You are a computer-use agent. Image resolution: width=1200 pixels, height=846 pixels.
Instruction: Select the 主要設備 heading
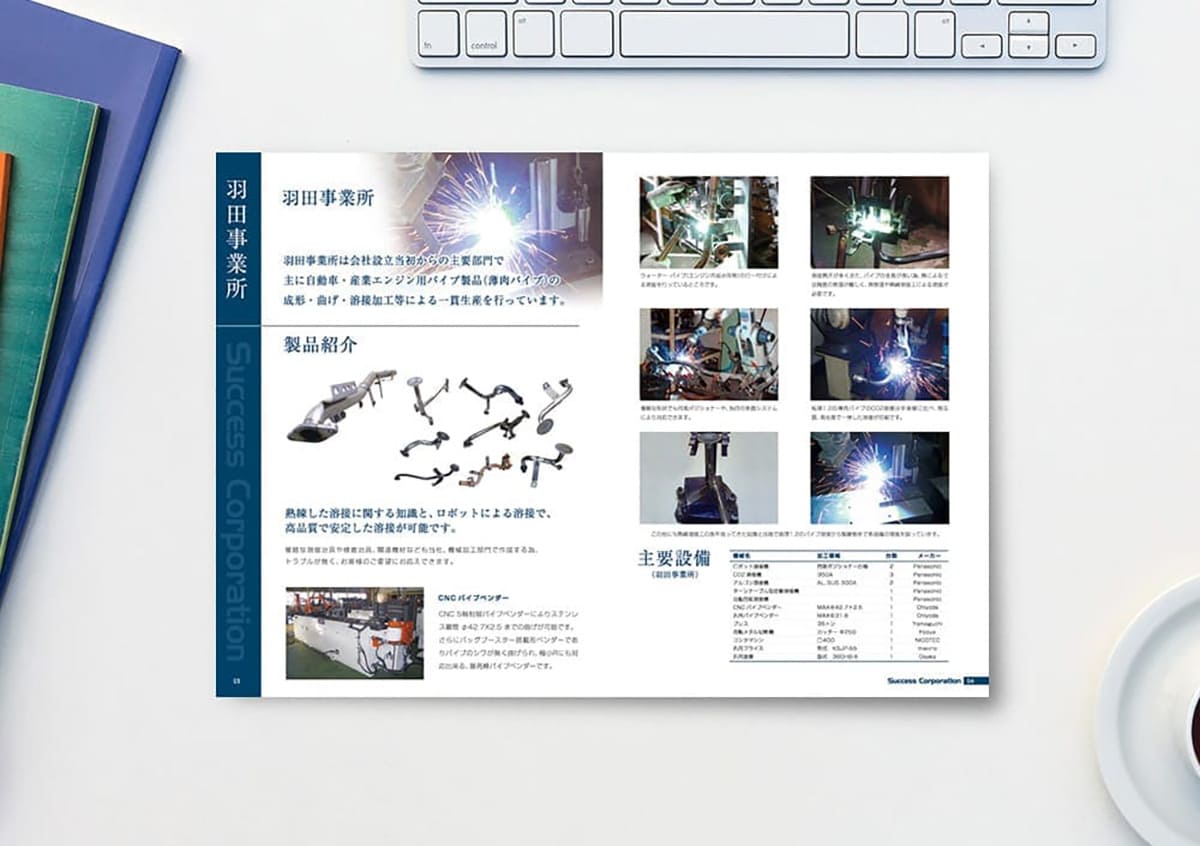click(x=675, y=558)
